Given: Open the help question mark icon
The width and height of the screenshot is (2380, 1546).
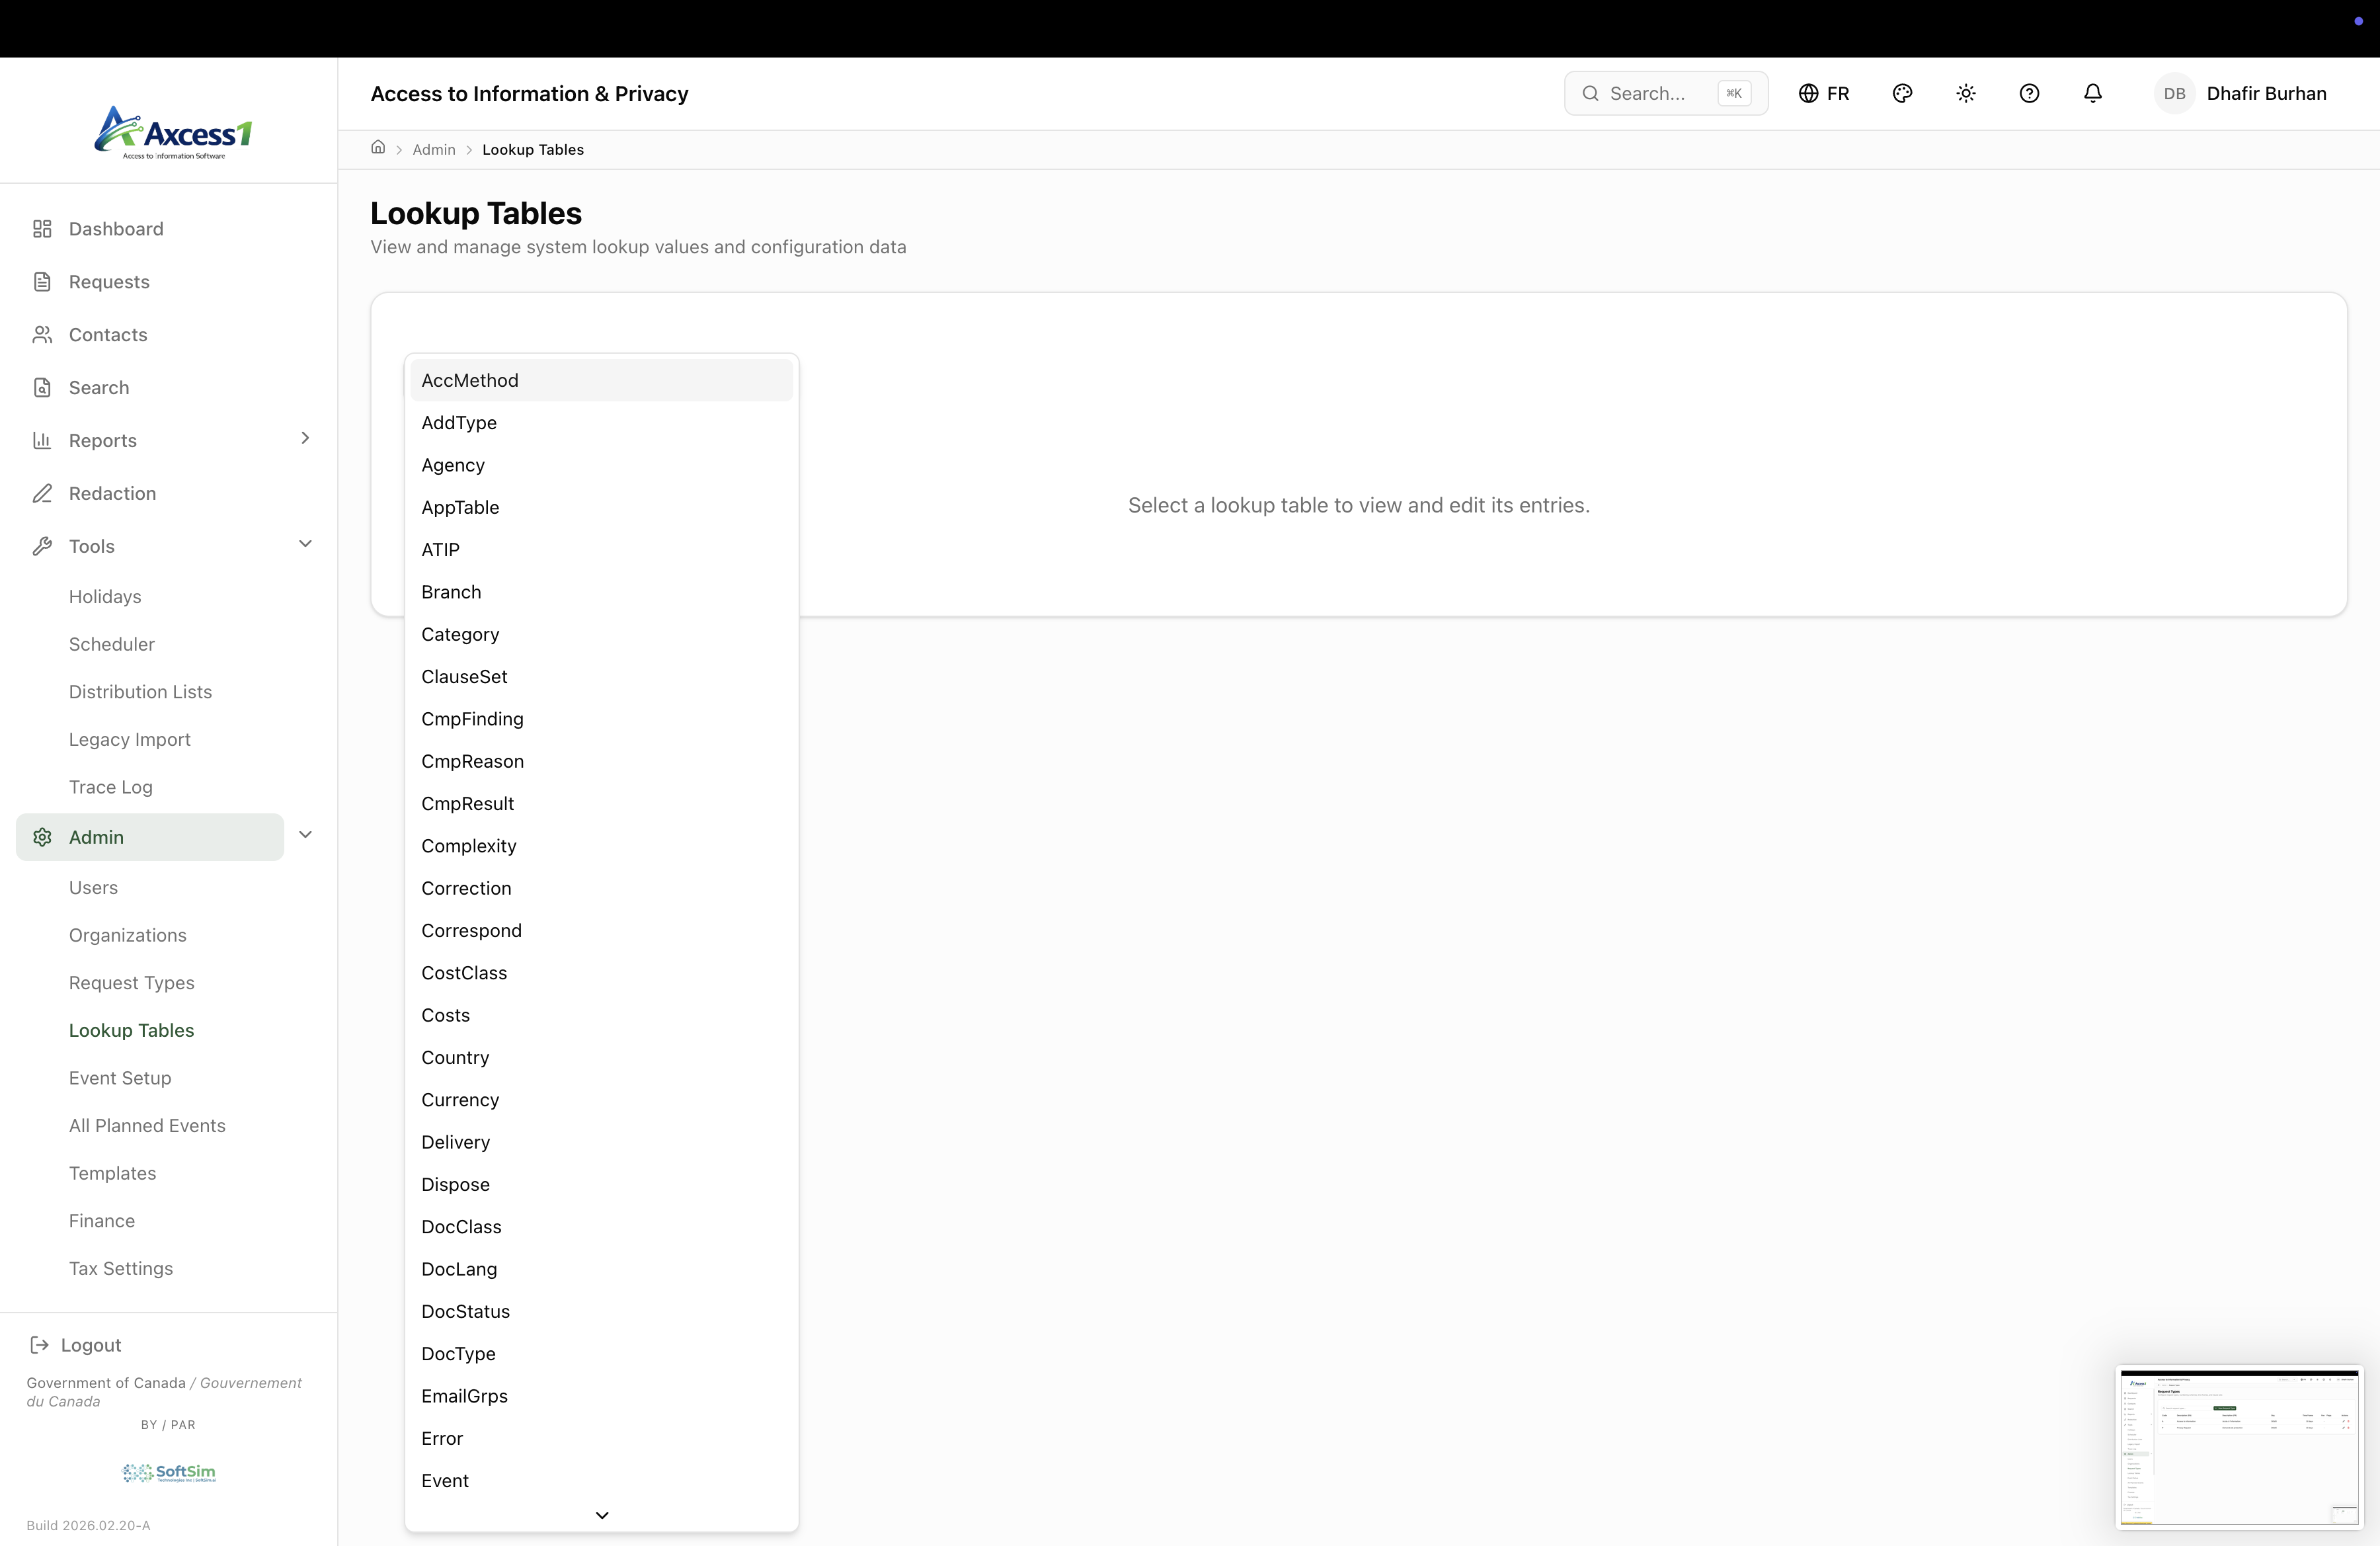Looking at the screenshot, I should [2028, 93].
